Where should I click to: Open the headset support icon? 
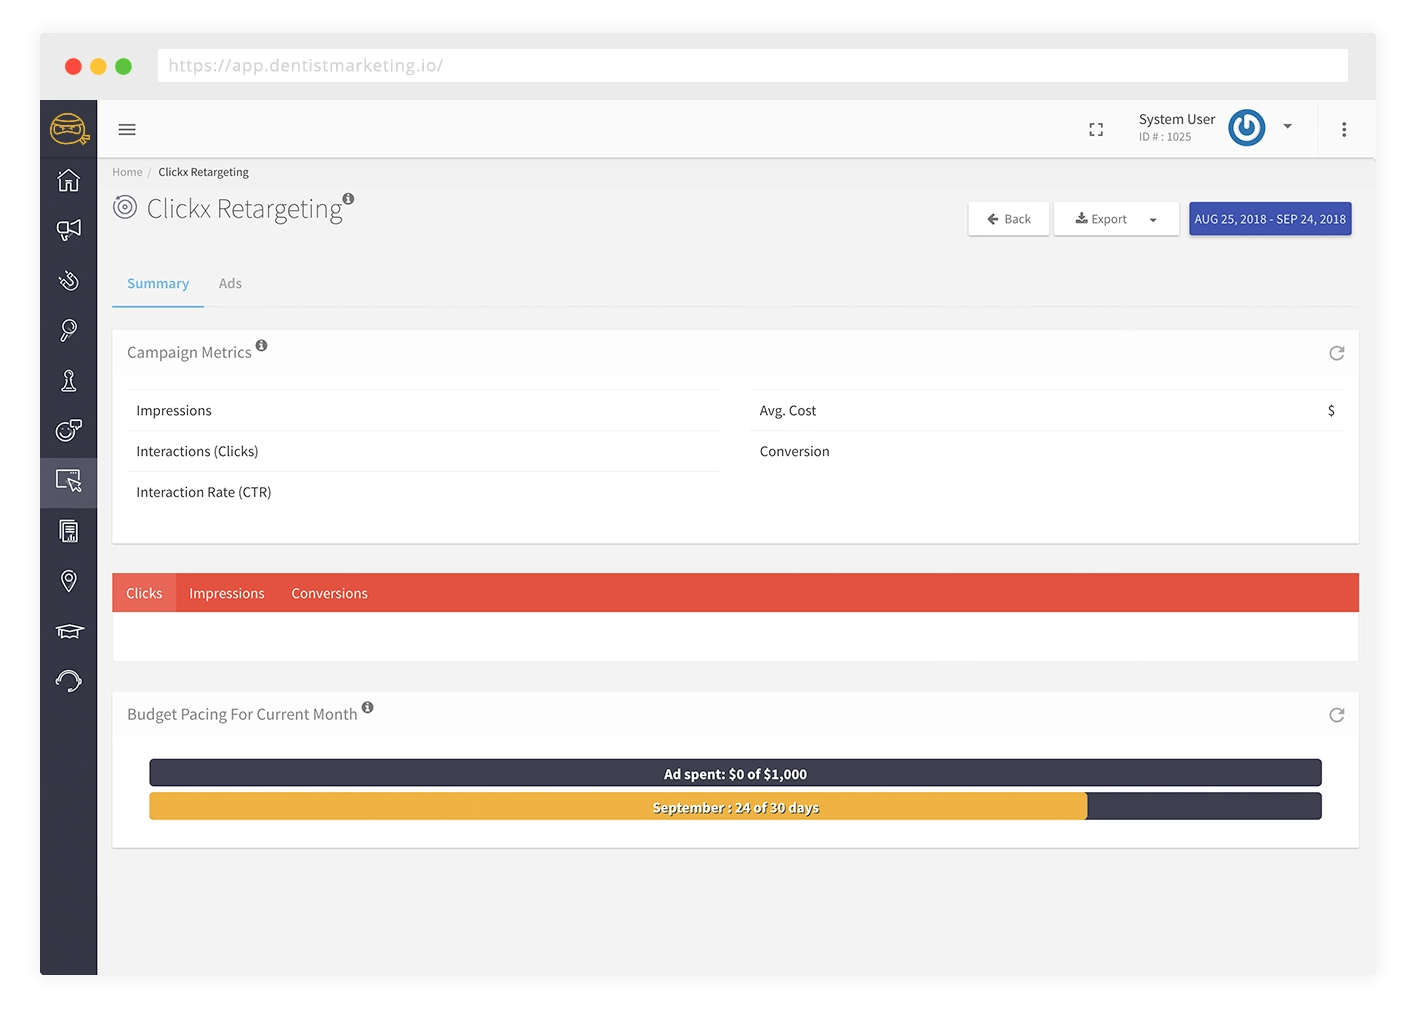click(x=69, y=681)
